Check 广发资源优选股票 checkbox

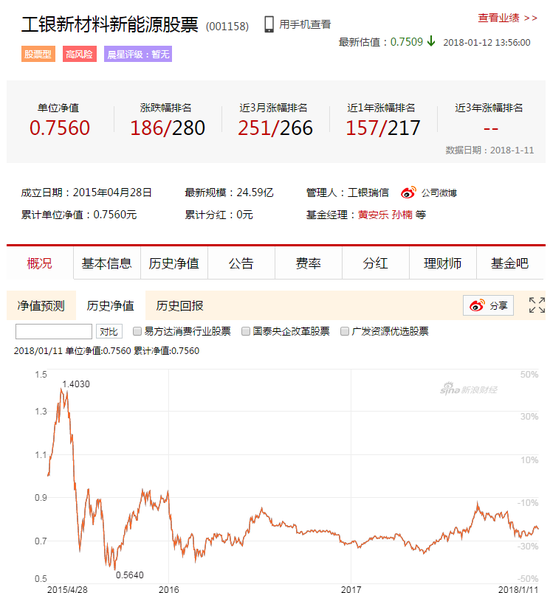(x=344, y=331)
